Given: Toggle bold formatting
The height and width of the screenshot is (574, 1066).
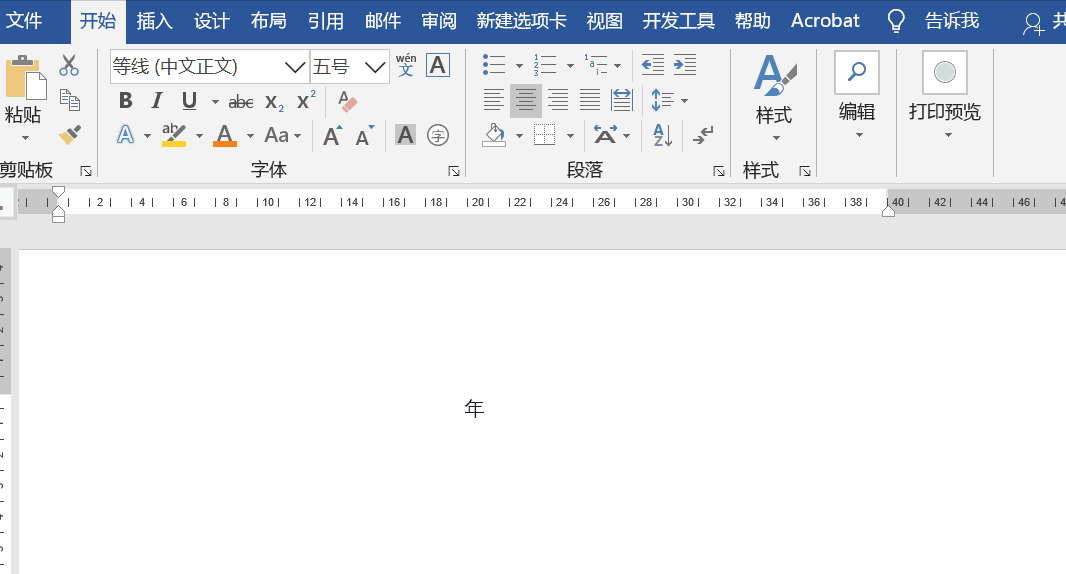Looking at the screenshot, I should (x=126, y=101).
